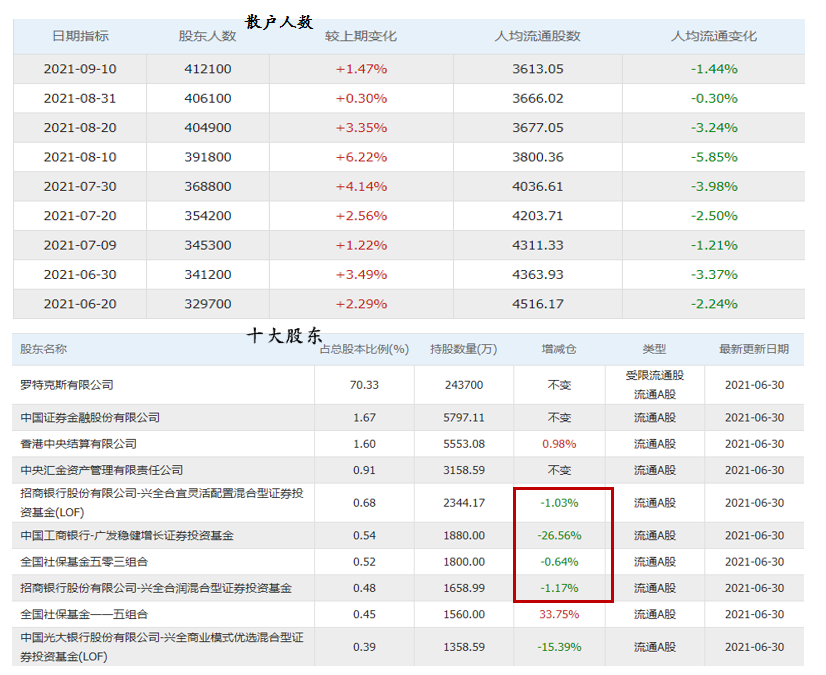The width and height of the screenshot is (826, 675).
Task: Open 中央汇金资产管理有限责任公司 entry
Action: pyautogui.click(x=102, y=470)
